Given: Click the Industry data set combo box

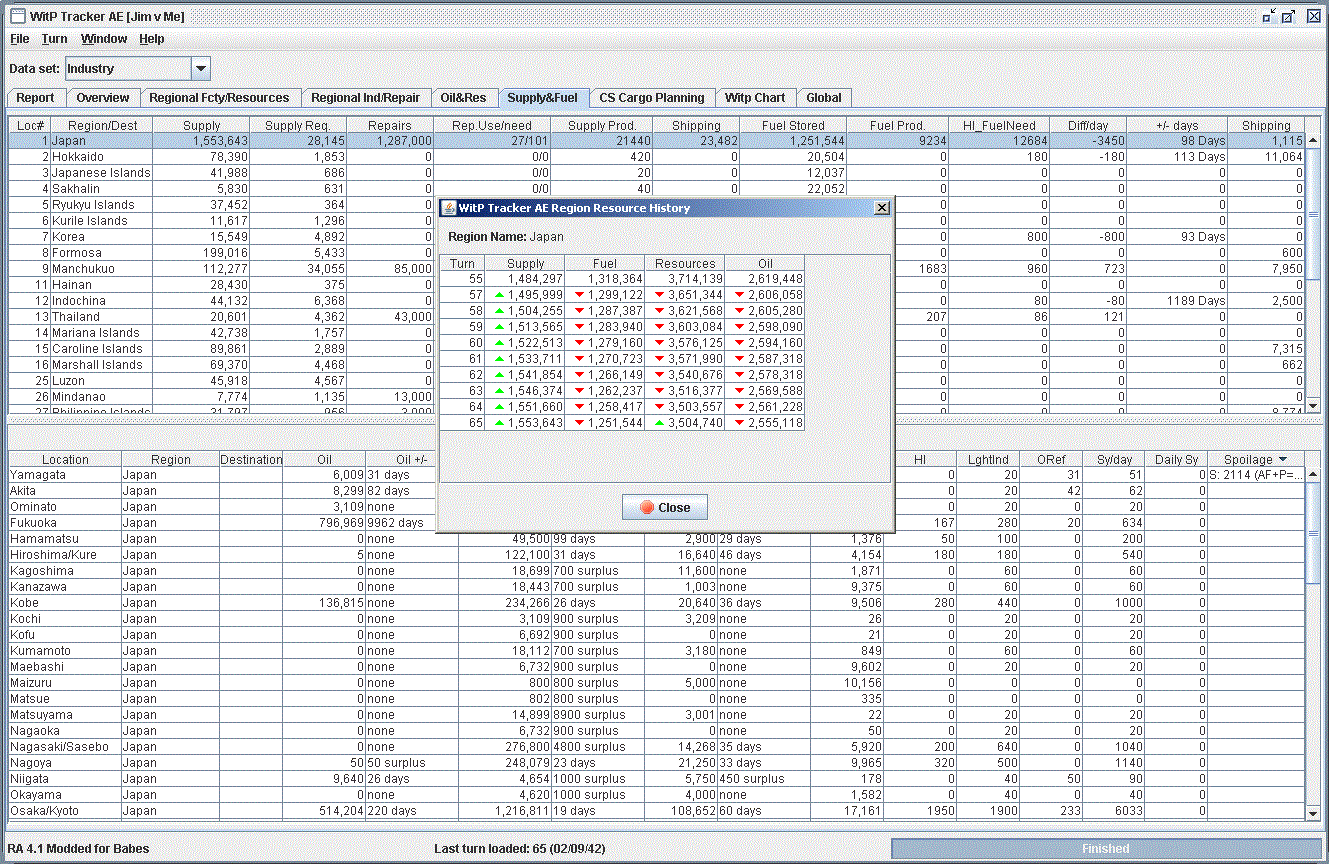Looking at the screenshot, I should pos(127,69).
